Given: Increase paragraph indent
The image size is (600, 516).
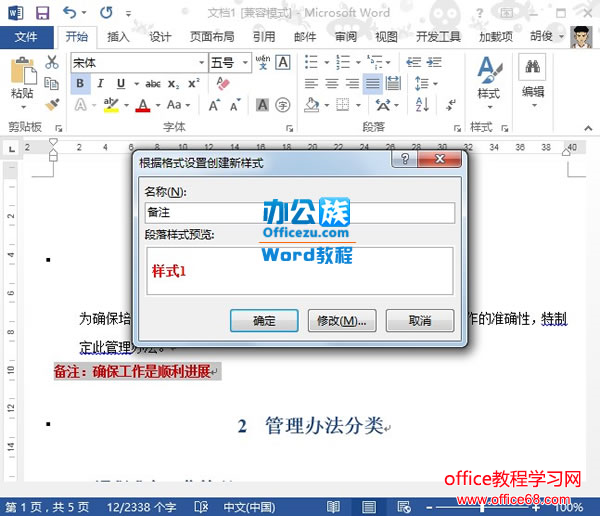Looking at the screenshot, I should (434, 62).
